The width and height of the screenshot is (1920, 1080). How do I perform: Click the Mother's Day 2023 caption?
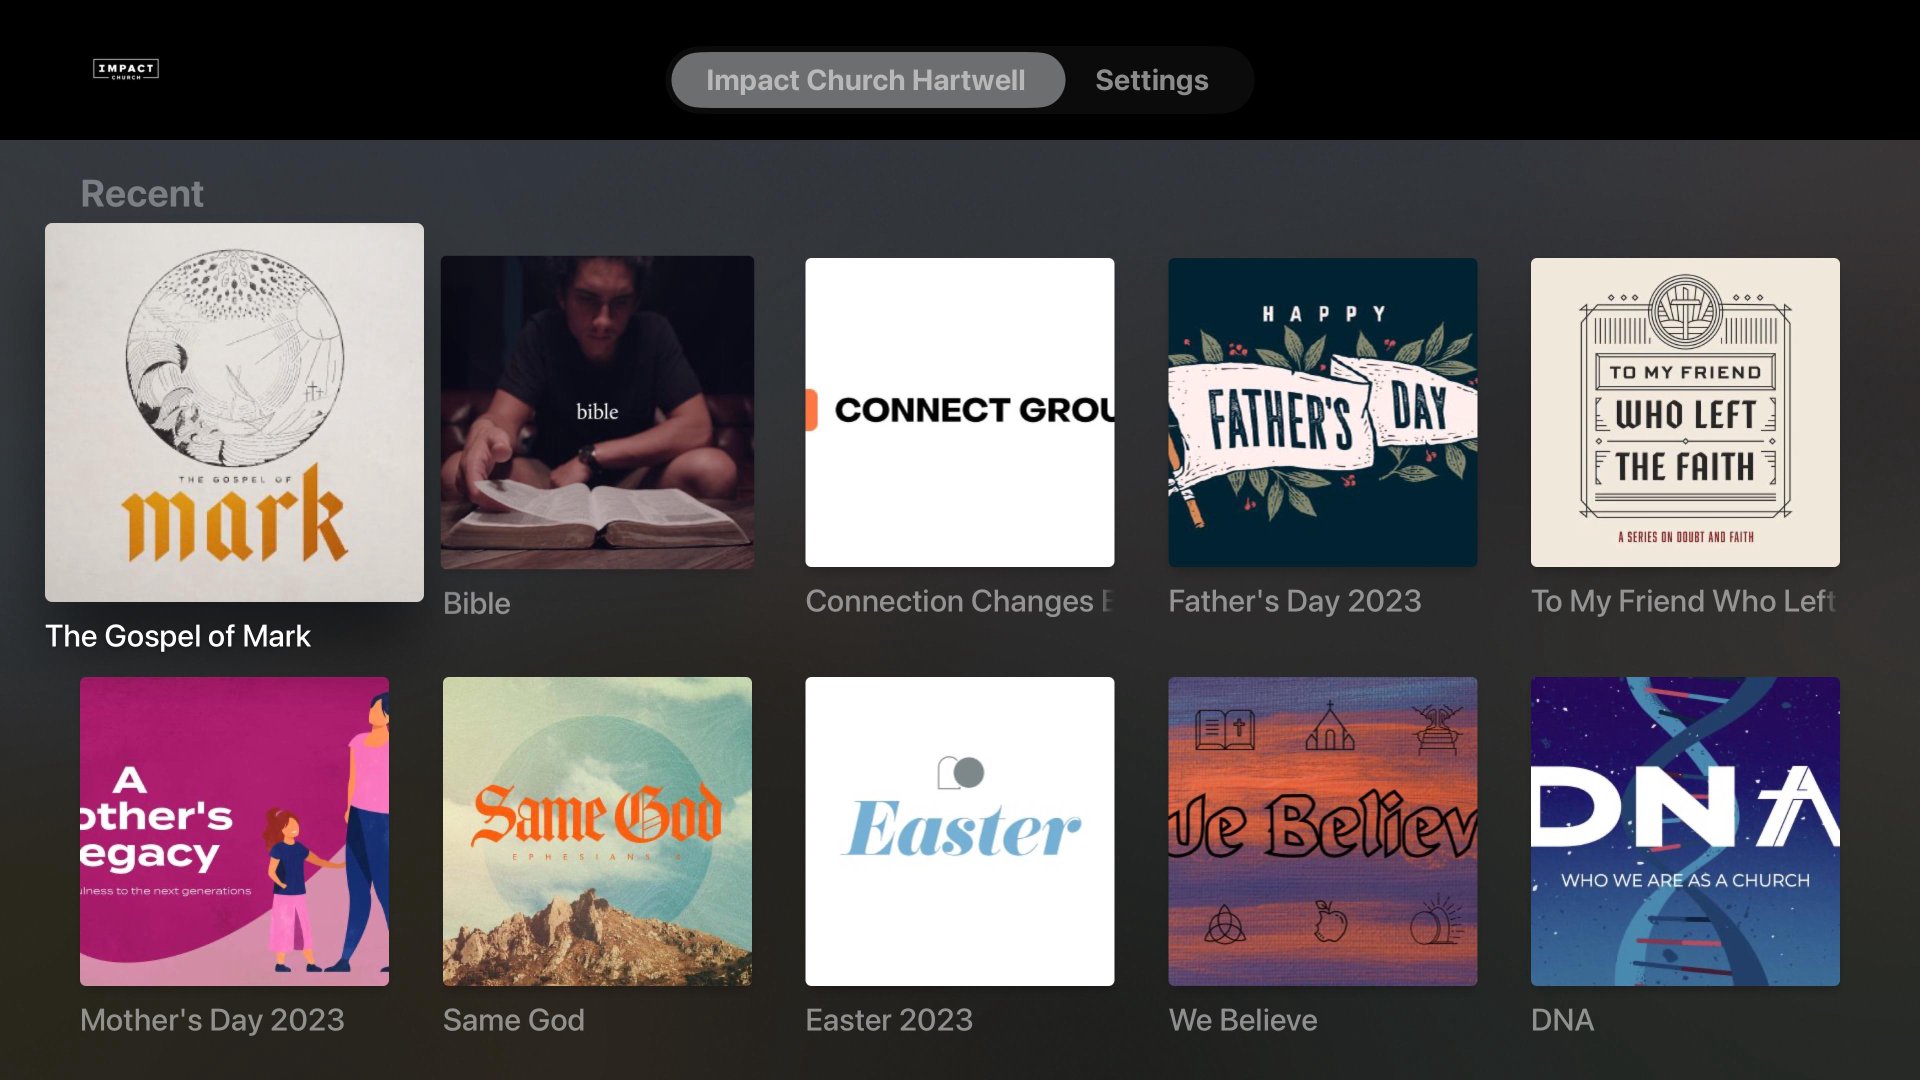212,1020
